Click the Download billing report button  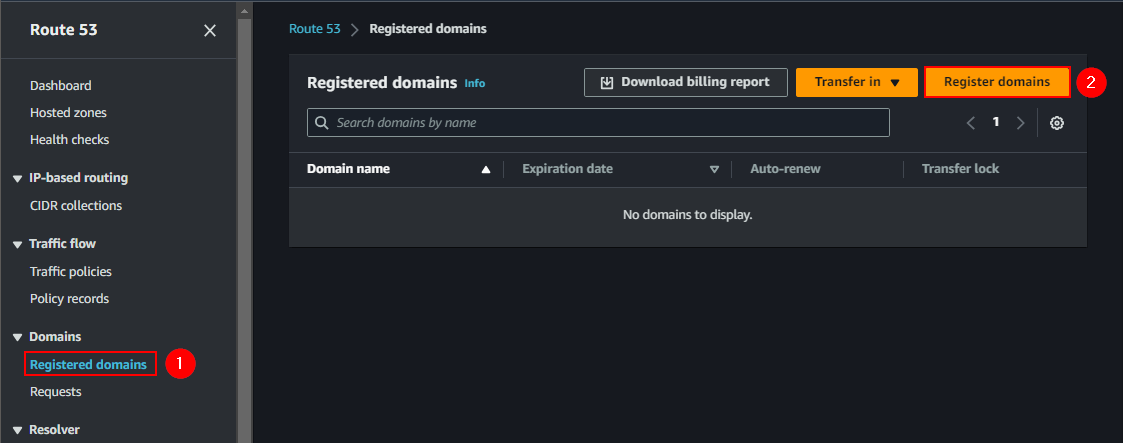[x=686, y=82]
